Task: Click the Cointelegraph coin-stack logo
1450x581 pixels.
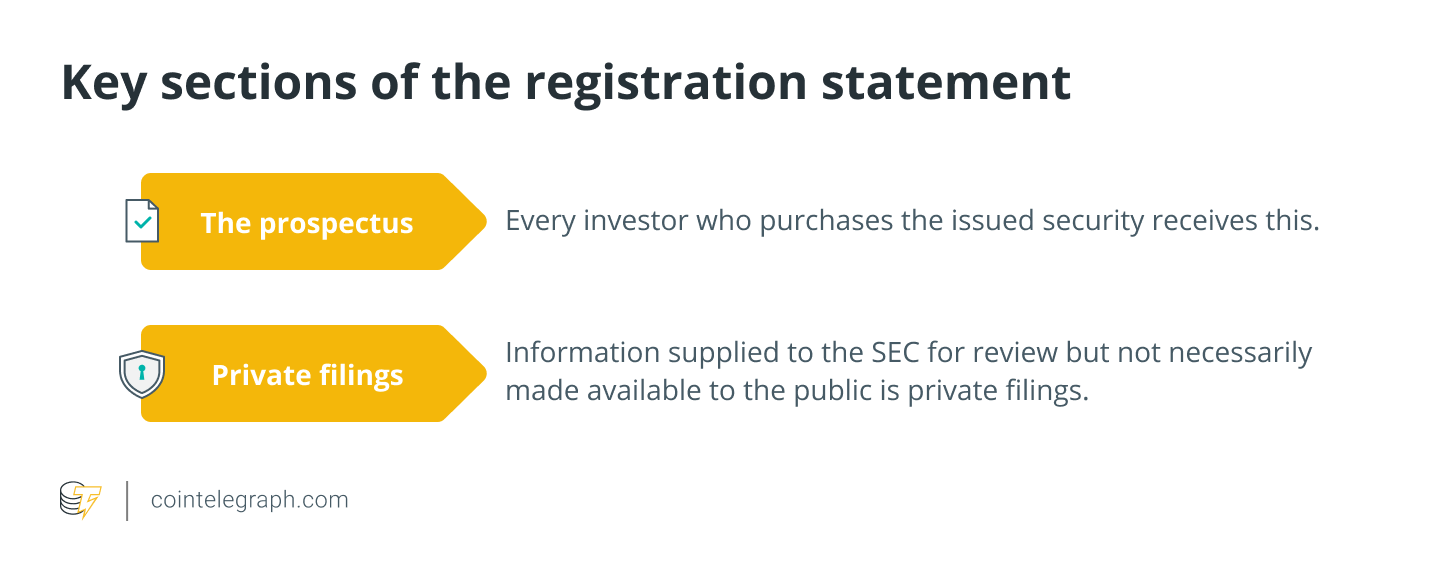Action: (x=80, y=500)
